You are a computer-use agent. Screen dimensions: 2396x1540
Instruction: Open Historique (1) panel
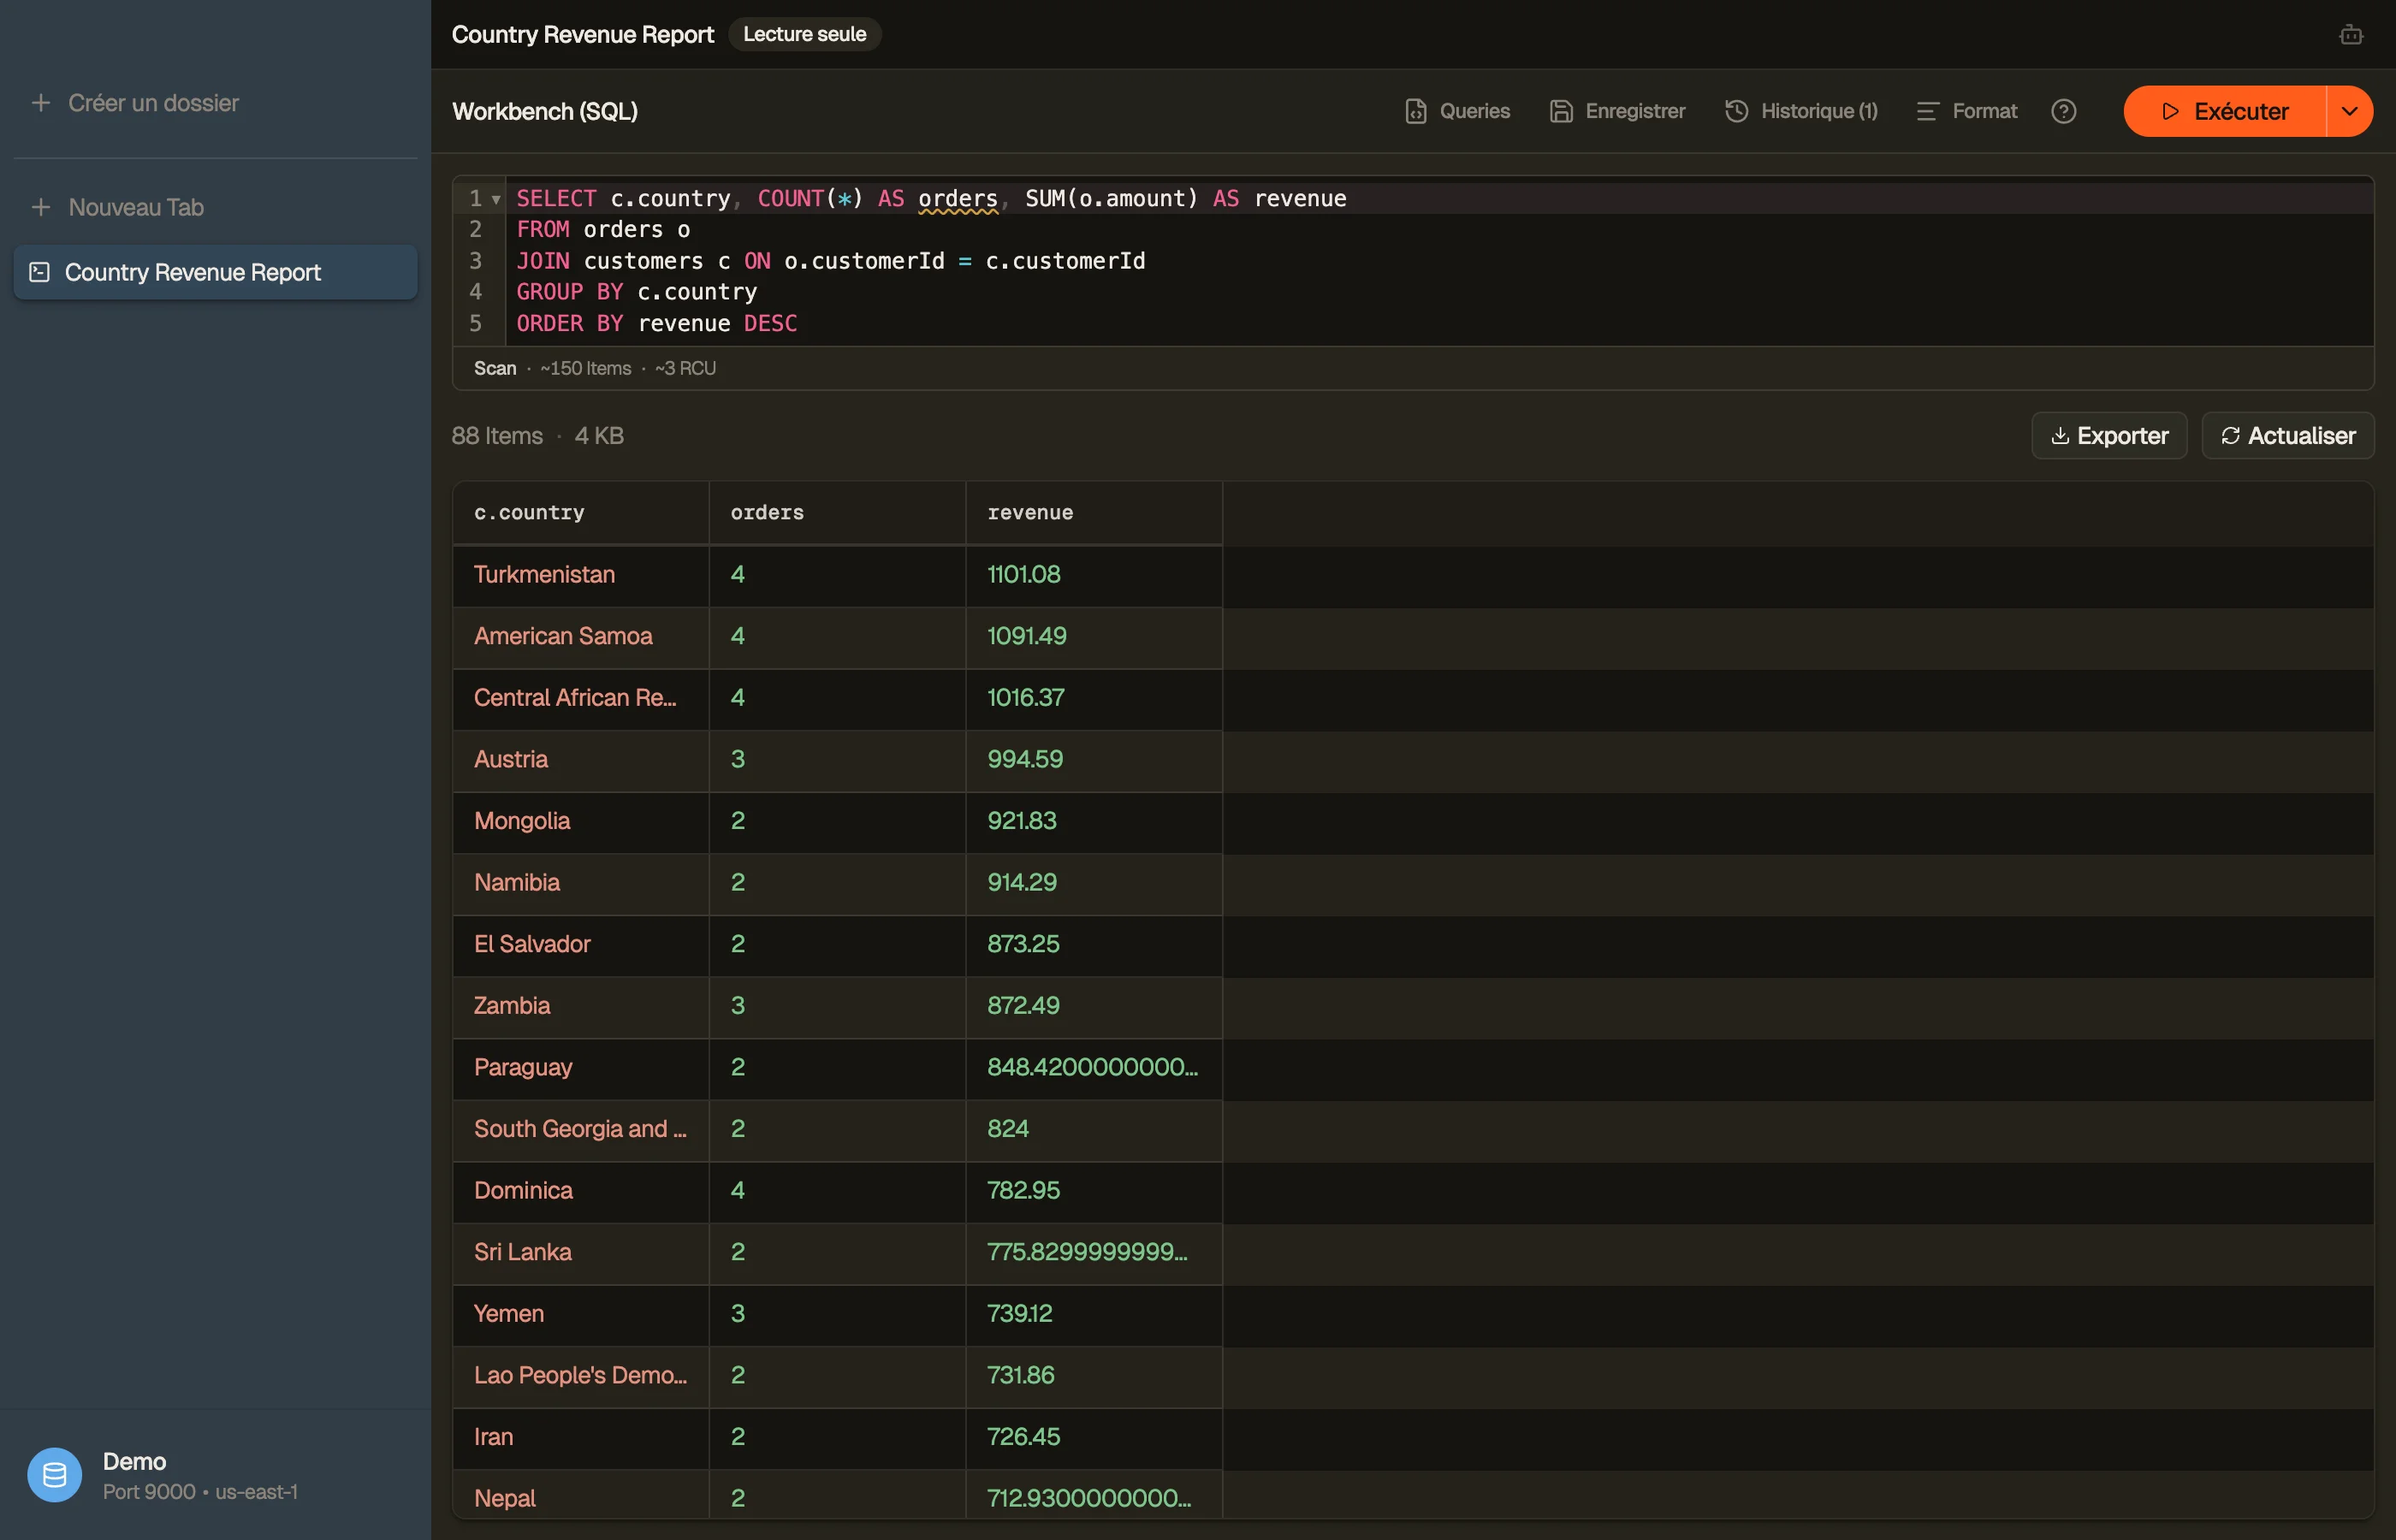coord(1801,111)
